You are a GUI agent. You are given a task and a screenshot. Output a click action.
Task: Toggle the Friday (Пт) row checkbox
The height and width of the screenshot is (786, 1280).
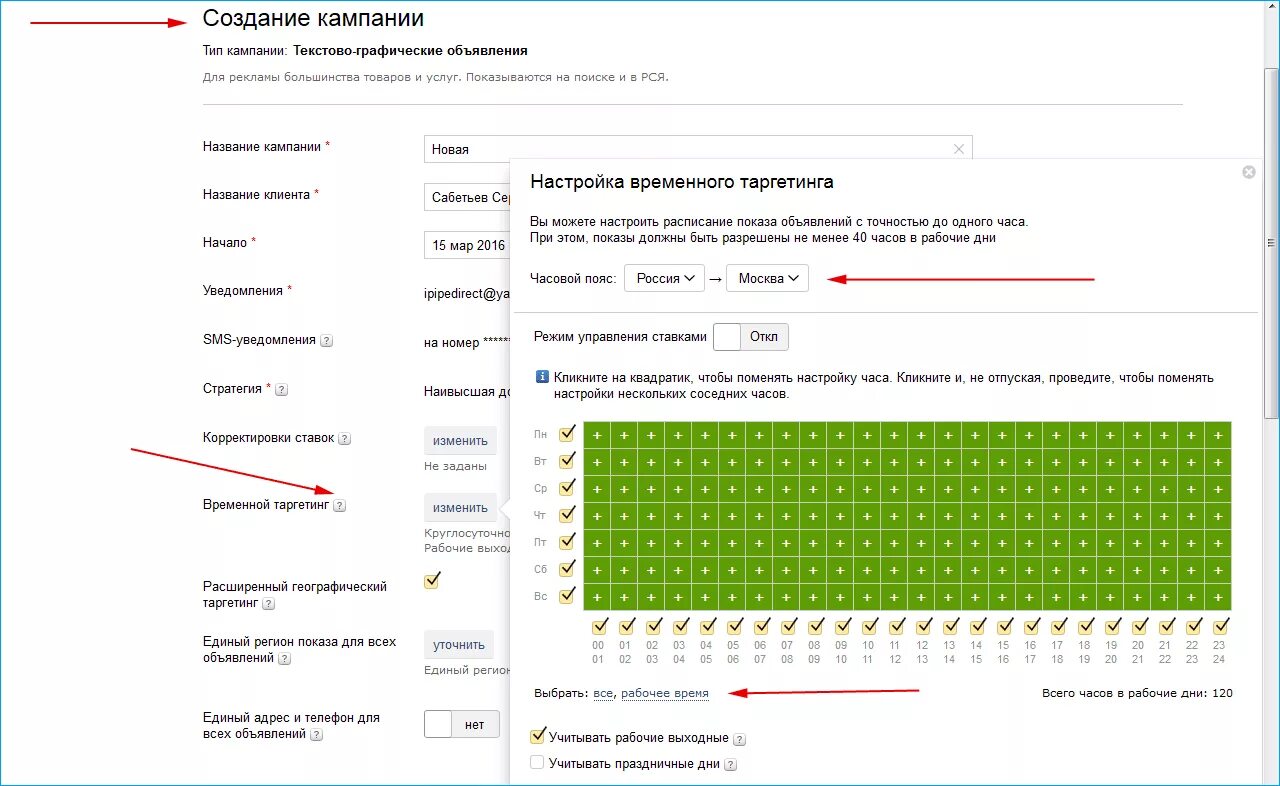point(568,541)
